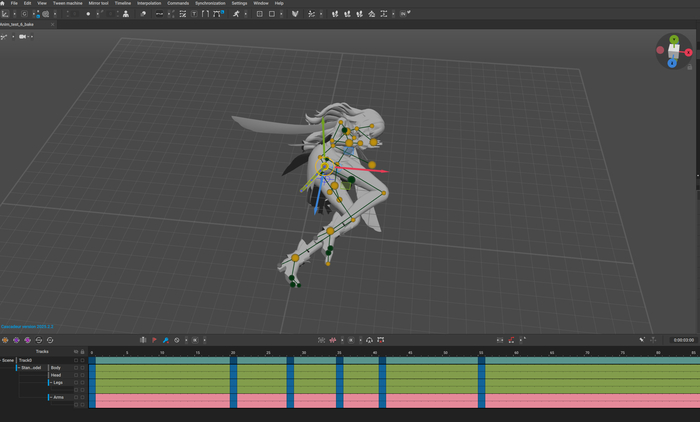Image resolution: width=700 pixels, height=422 pixels.
Task: Click the blue key tool icon in timeline toolbar
Action: (165, 340)
